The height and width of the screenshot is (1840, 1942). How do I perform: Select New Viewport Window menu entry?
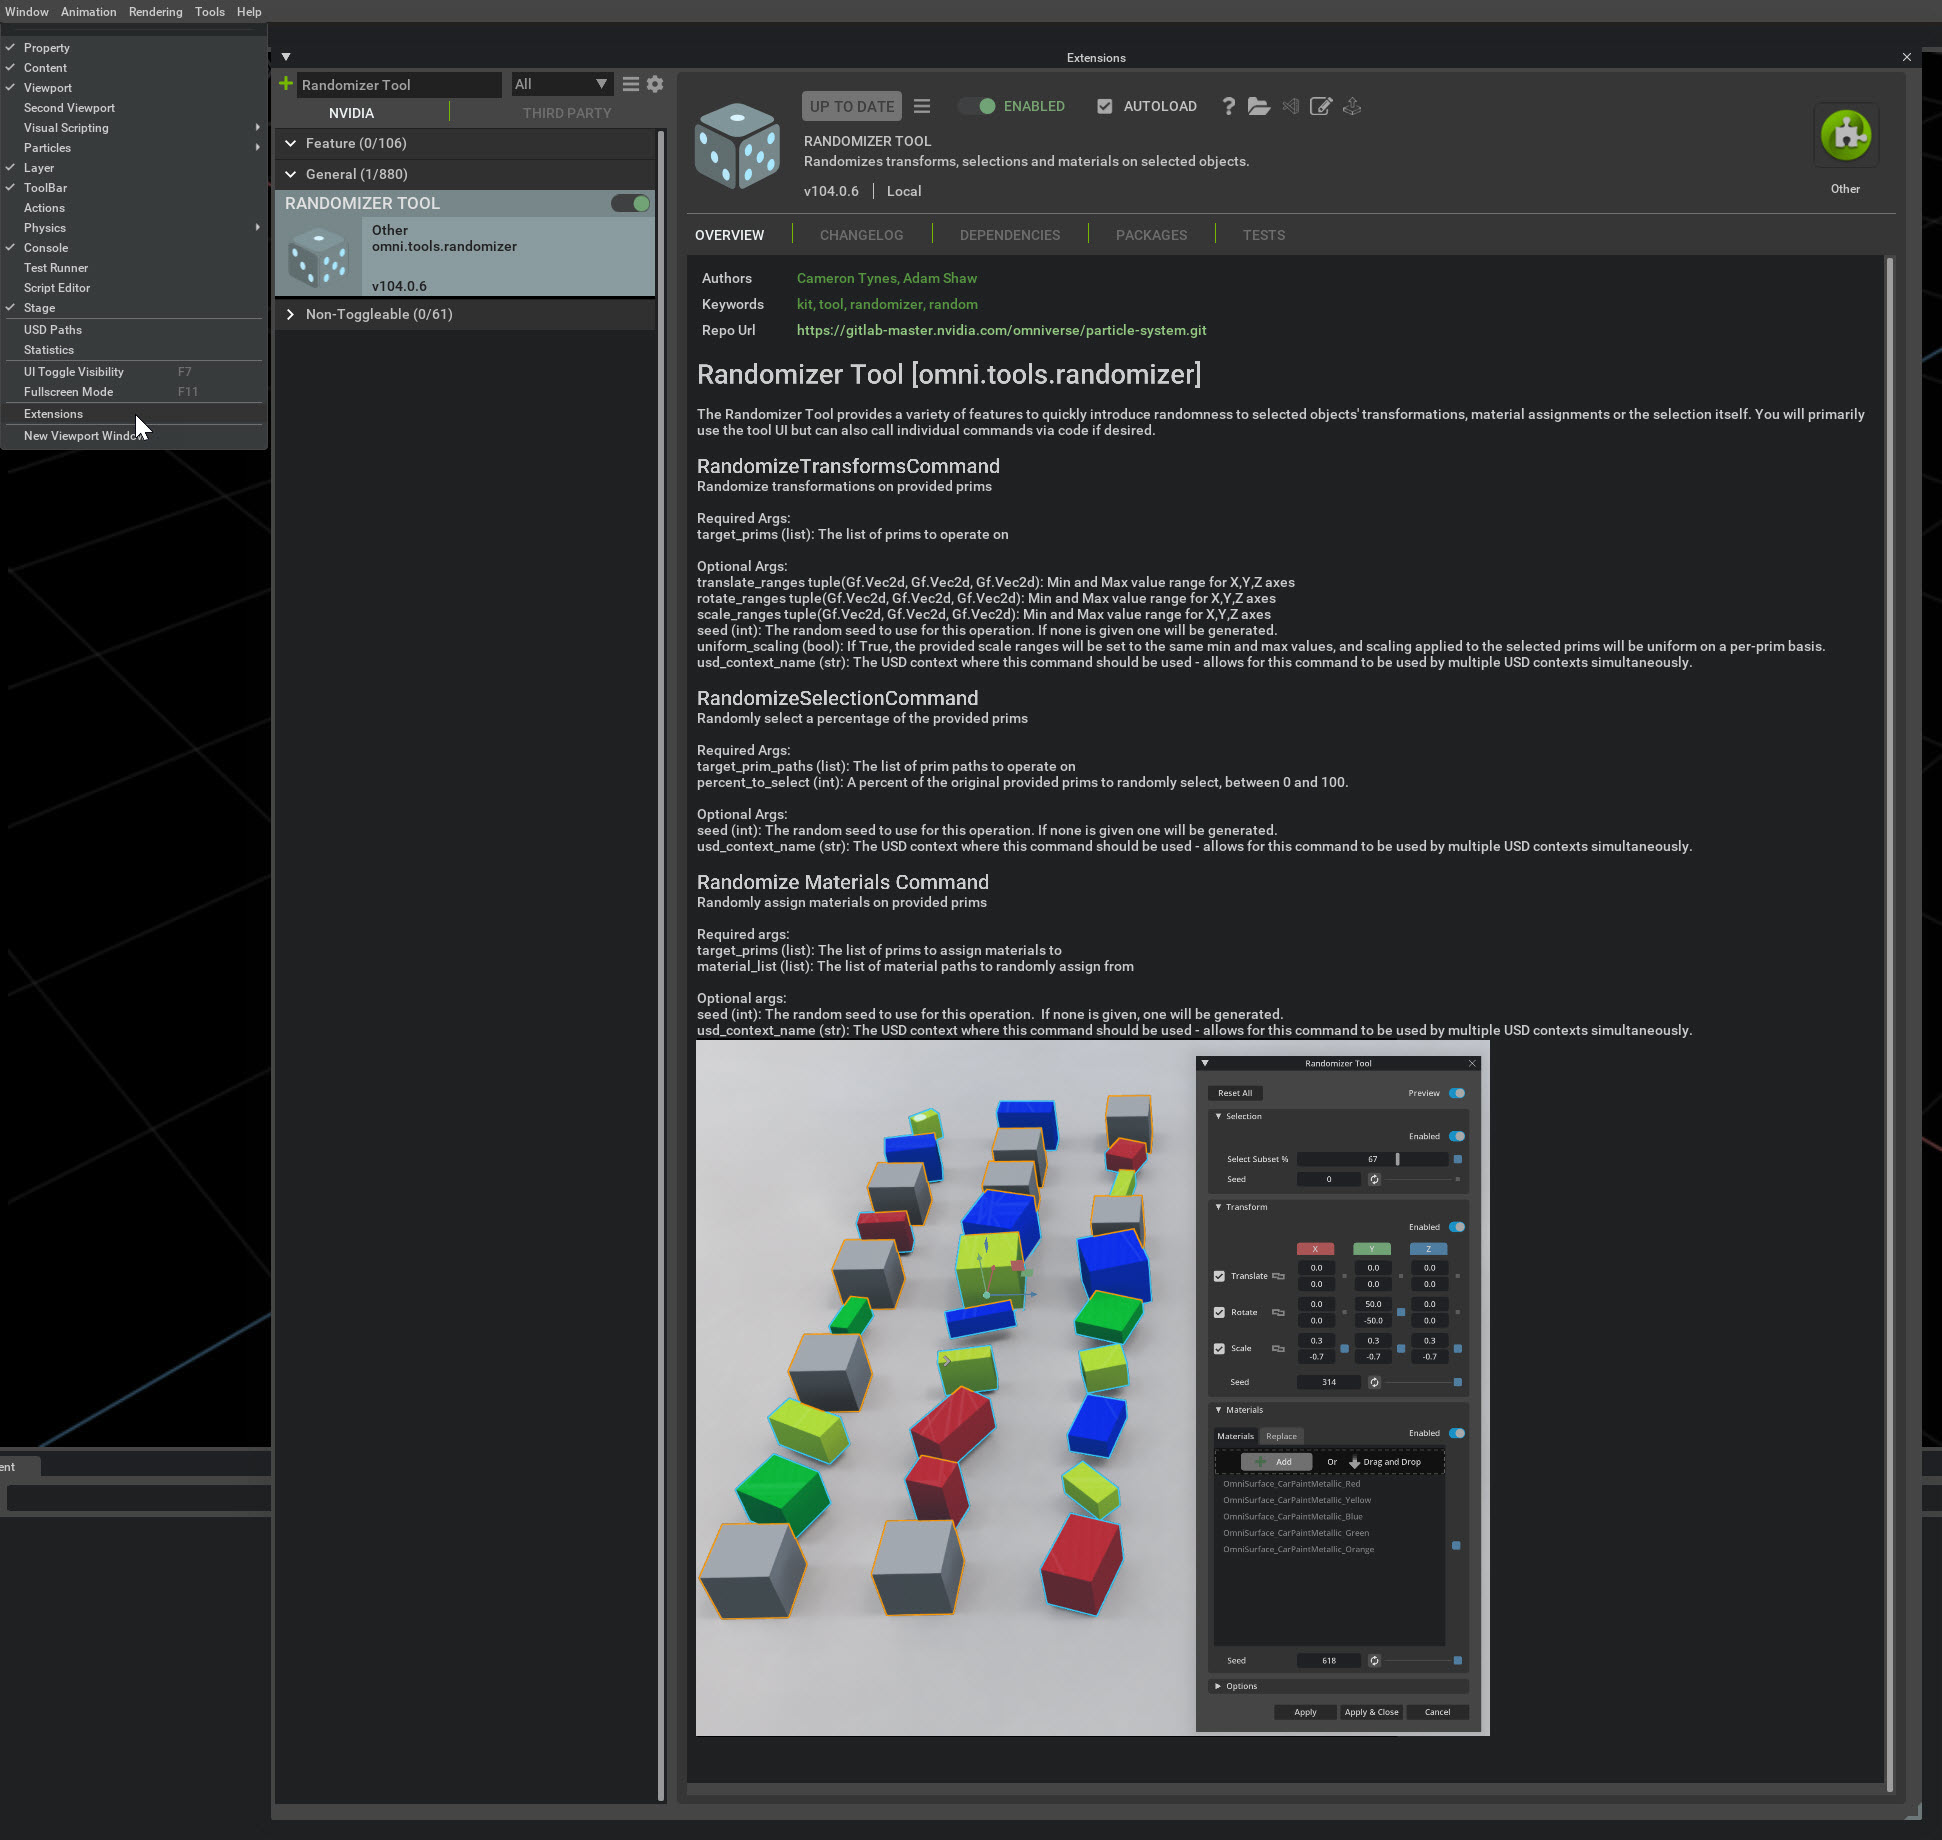point(133,436)
